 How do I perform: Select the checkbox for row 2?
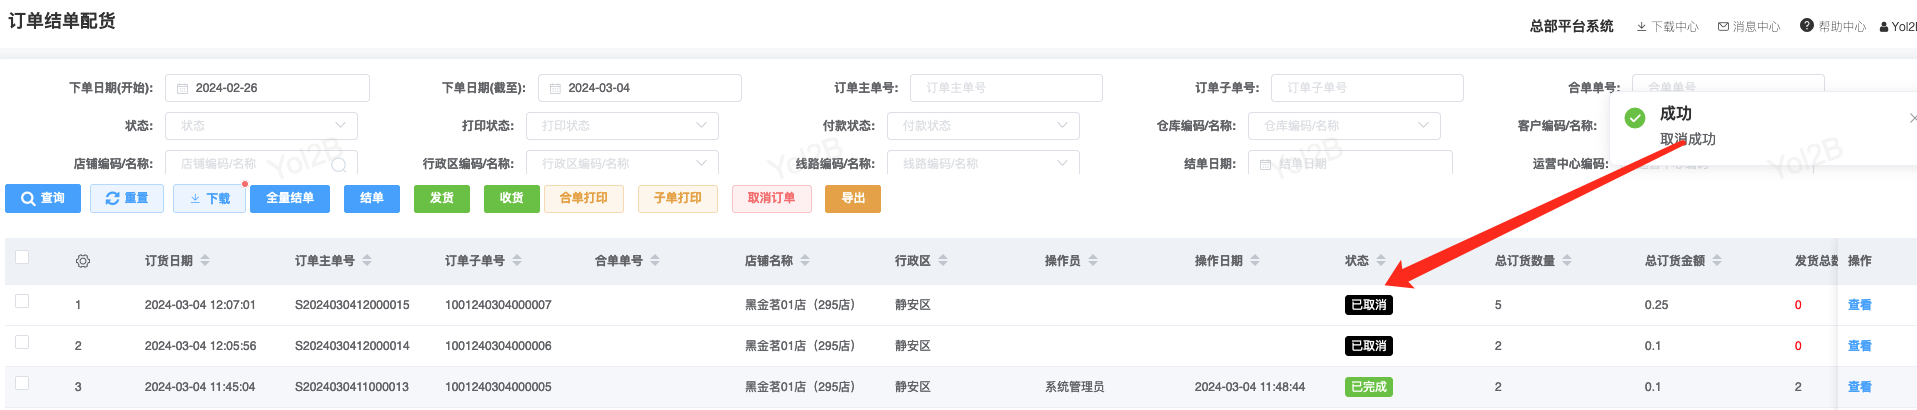click(22, 342)
